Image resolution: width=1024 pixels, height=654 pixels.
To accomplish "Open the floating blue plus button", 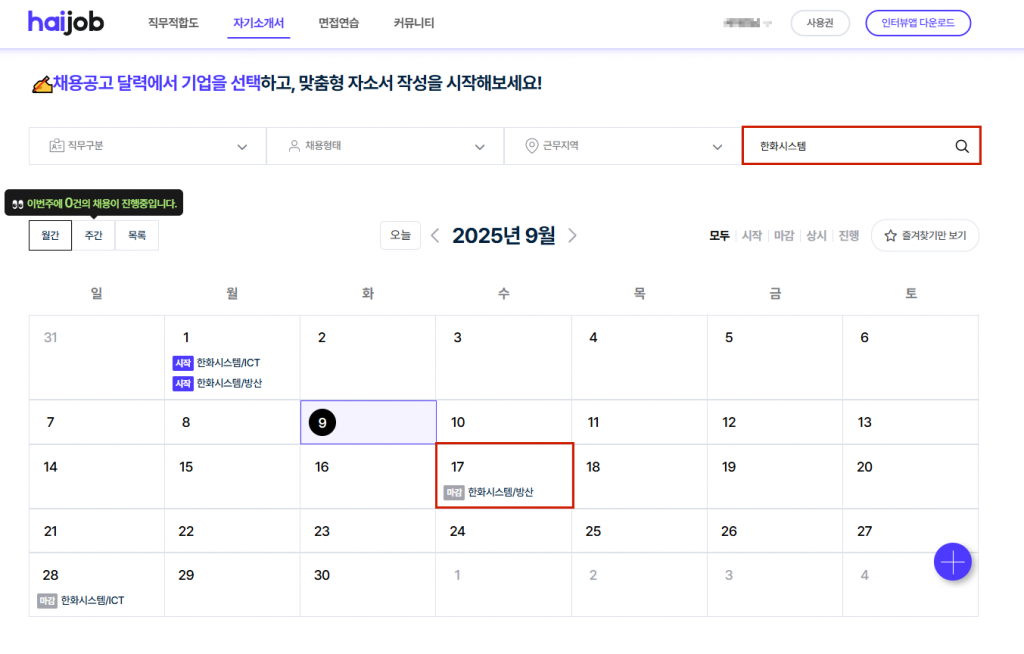I will (x=952, y=562).
